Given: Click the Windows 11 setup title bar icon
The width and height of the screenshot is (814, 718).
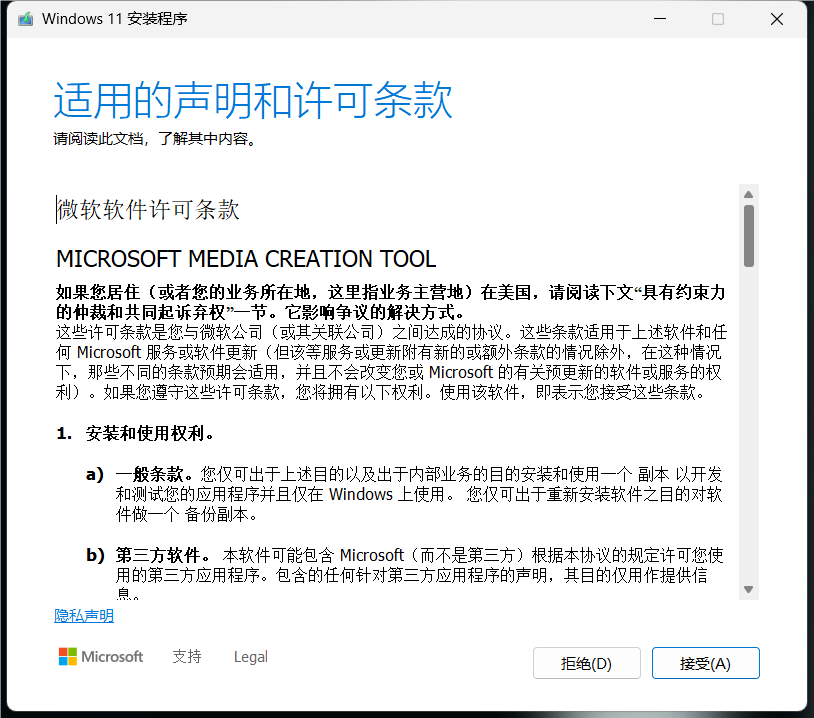Looking at the screenshot, I should (x=25, y=19).
